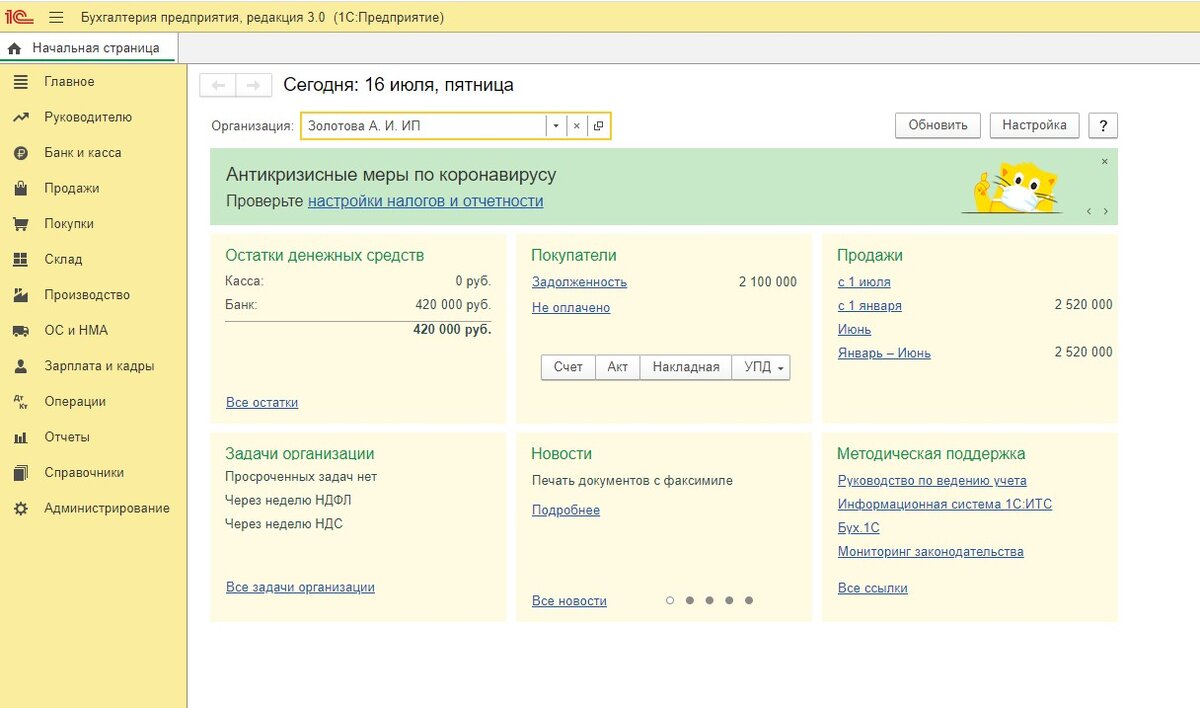Image resolution: width=1200 pixels, height=708 pixels.
Task: Click the Администрирование gear icon
Action: 21,508
